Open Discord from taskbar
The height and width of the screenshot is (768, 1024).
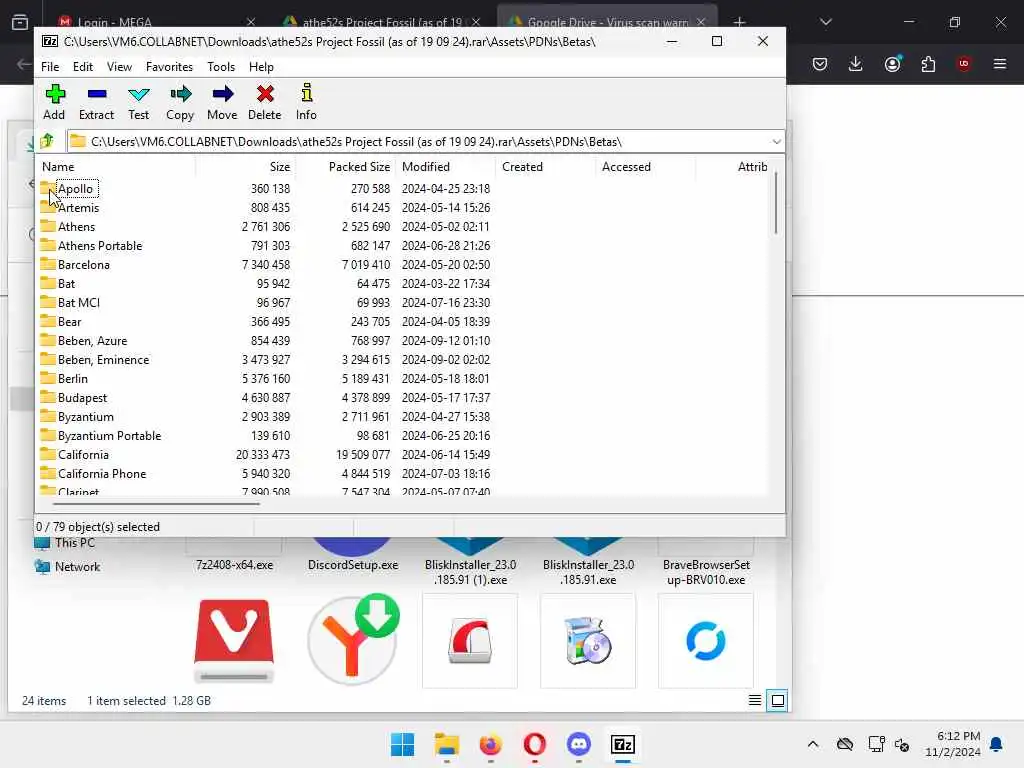(x=579, y=744)
